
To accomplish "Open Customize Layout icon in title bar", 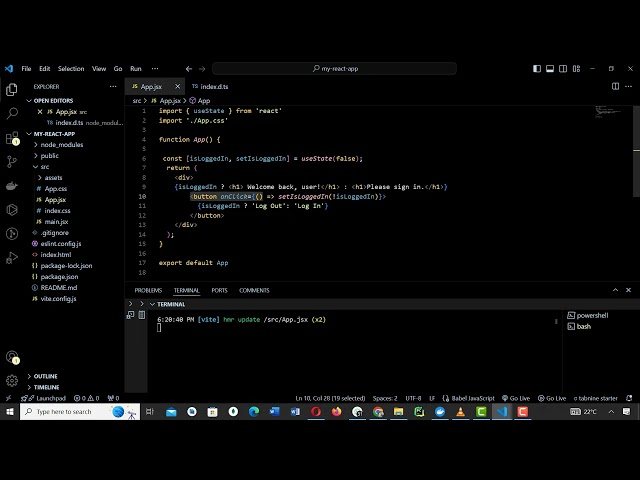I will tap(576, 69).
